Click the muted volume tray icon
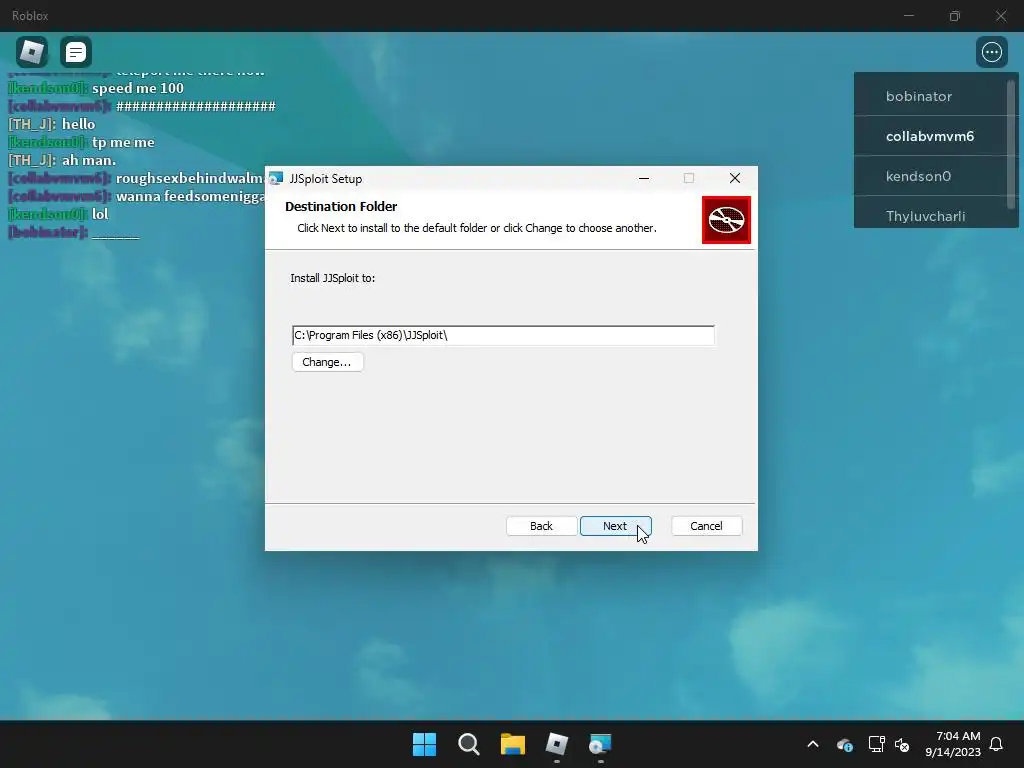The image size is (1024, 768). [x=902, y=744]
